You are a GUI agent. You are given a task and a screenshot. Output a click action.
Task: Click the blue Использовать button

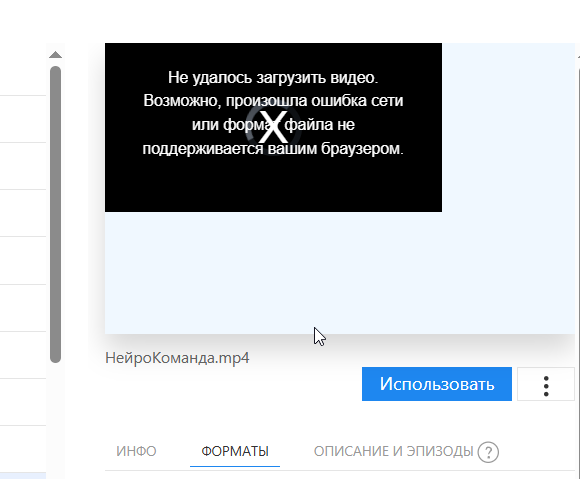(436, 384)
